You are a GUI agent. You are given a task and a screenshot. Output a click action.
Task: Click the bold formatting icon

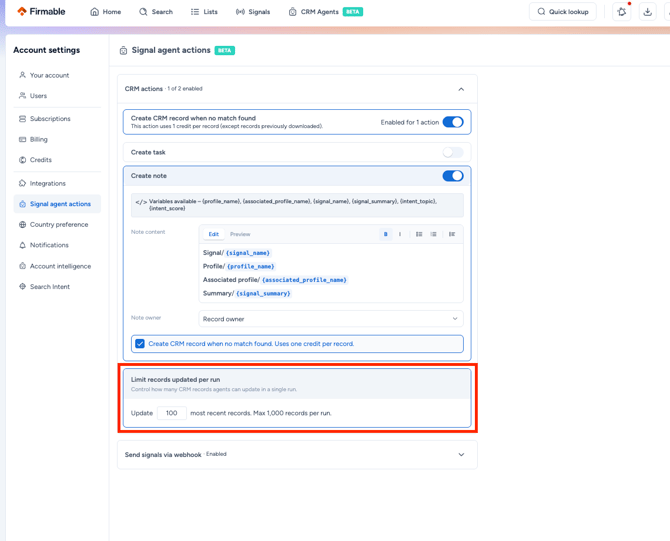(x=385, y=234)
